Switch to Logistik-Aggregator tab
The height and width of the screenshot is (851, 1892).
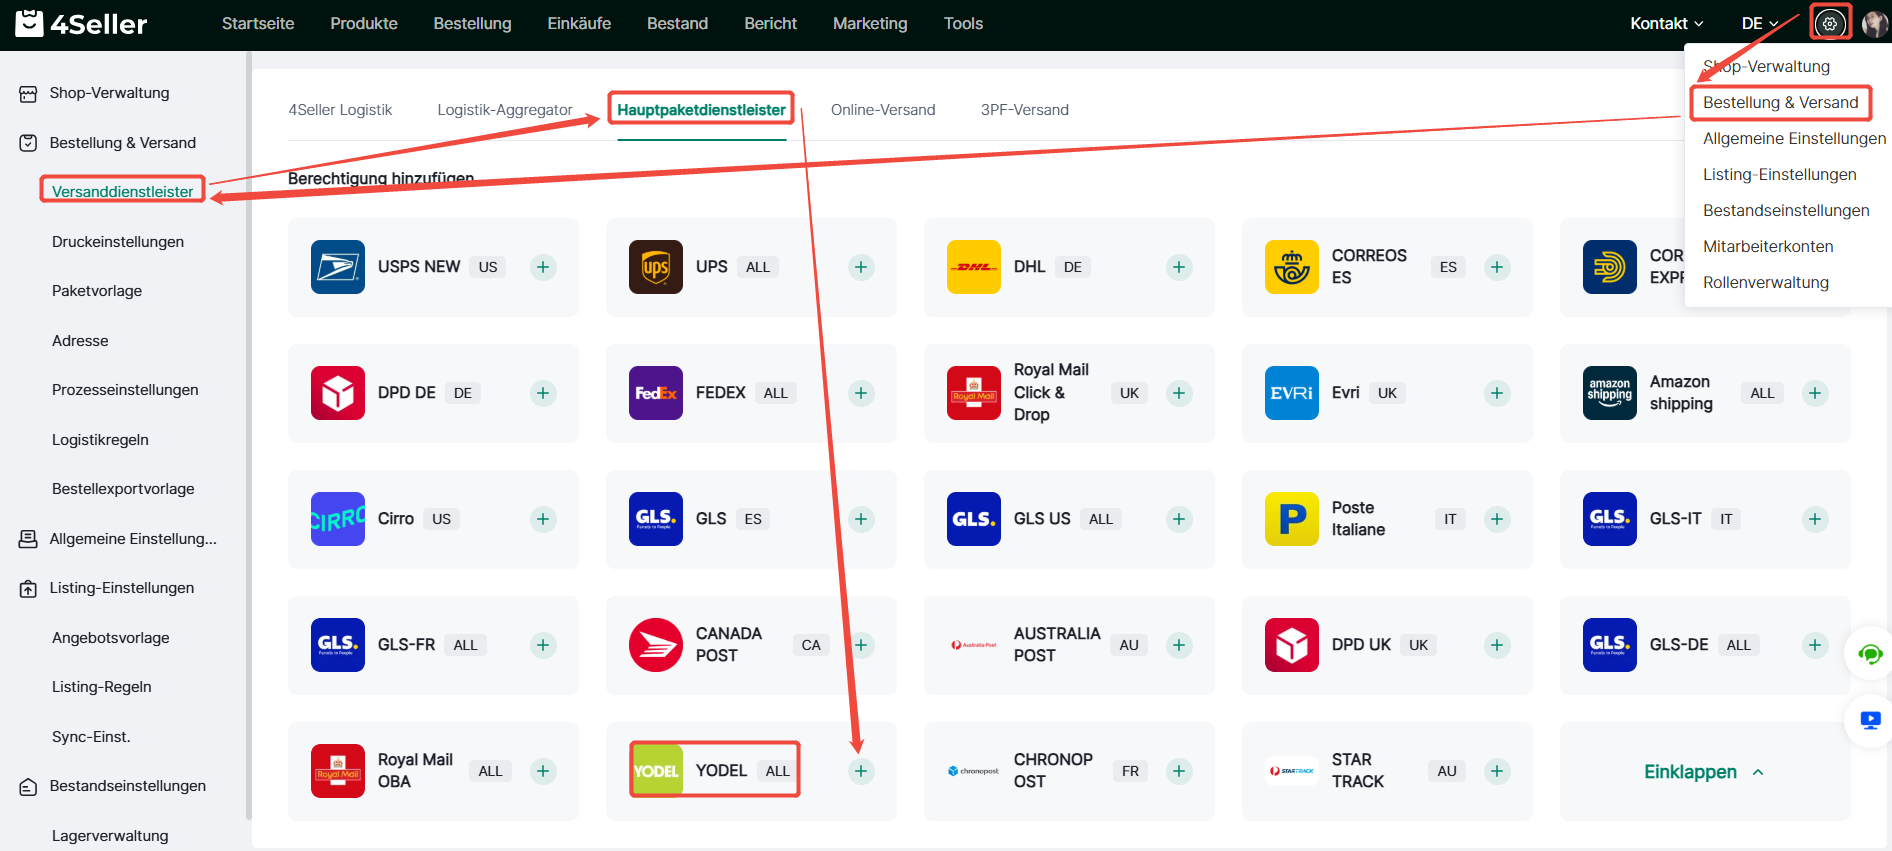(505, 110)
